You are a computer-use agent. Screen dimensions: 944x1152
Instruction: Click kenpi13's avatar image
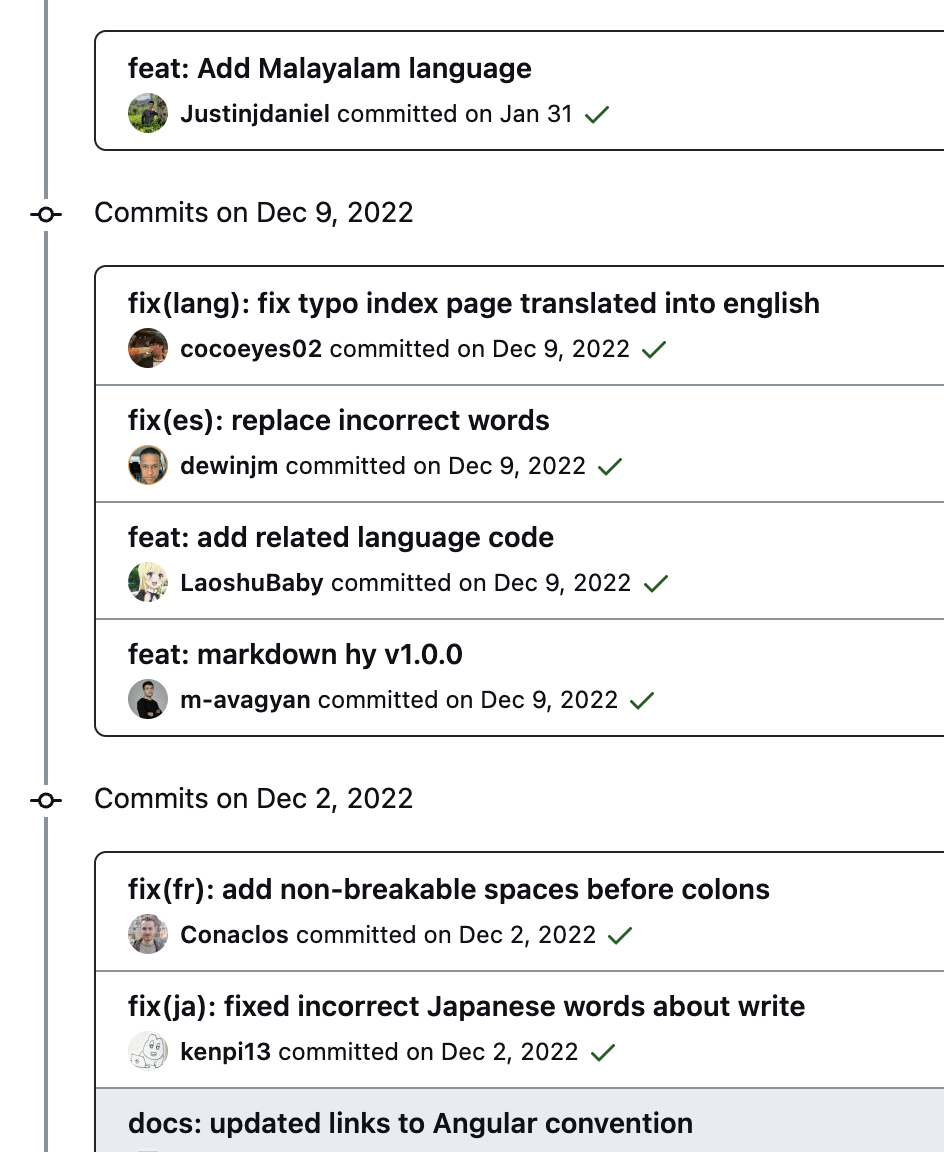pos(148,1052)
